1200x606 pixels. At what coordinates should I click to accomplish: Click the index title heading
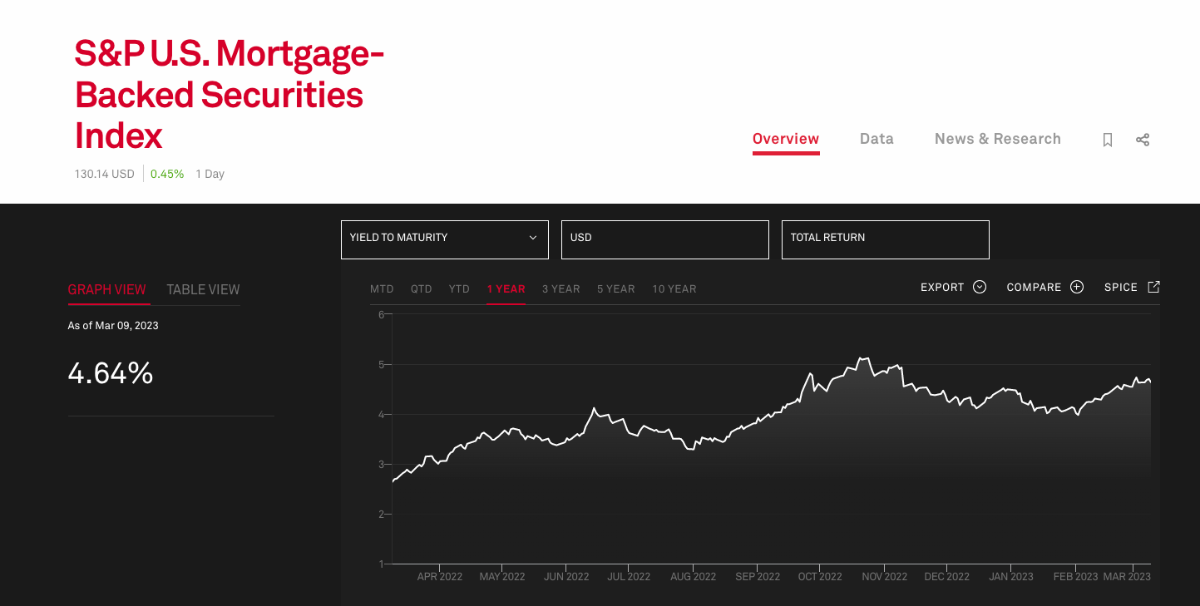(x=229, y=94)
